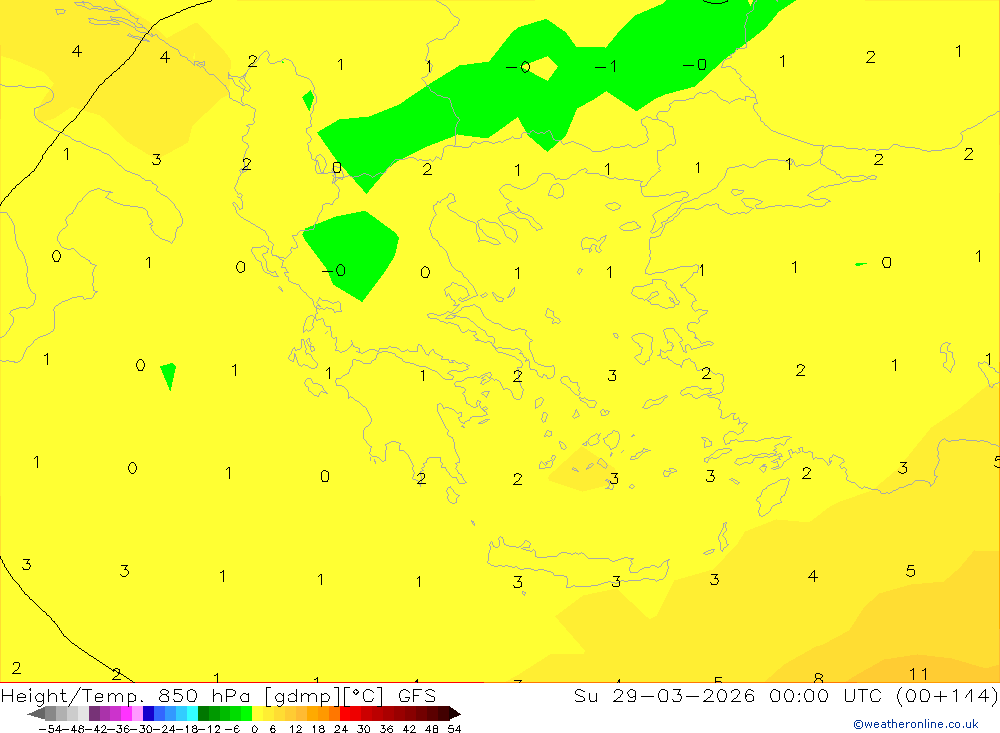Click the legend label -12
Viewport: 1000px width, 733px height.
click(209, 729)
